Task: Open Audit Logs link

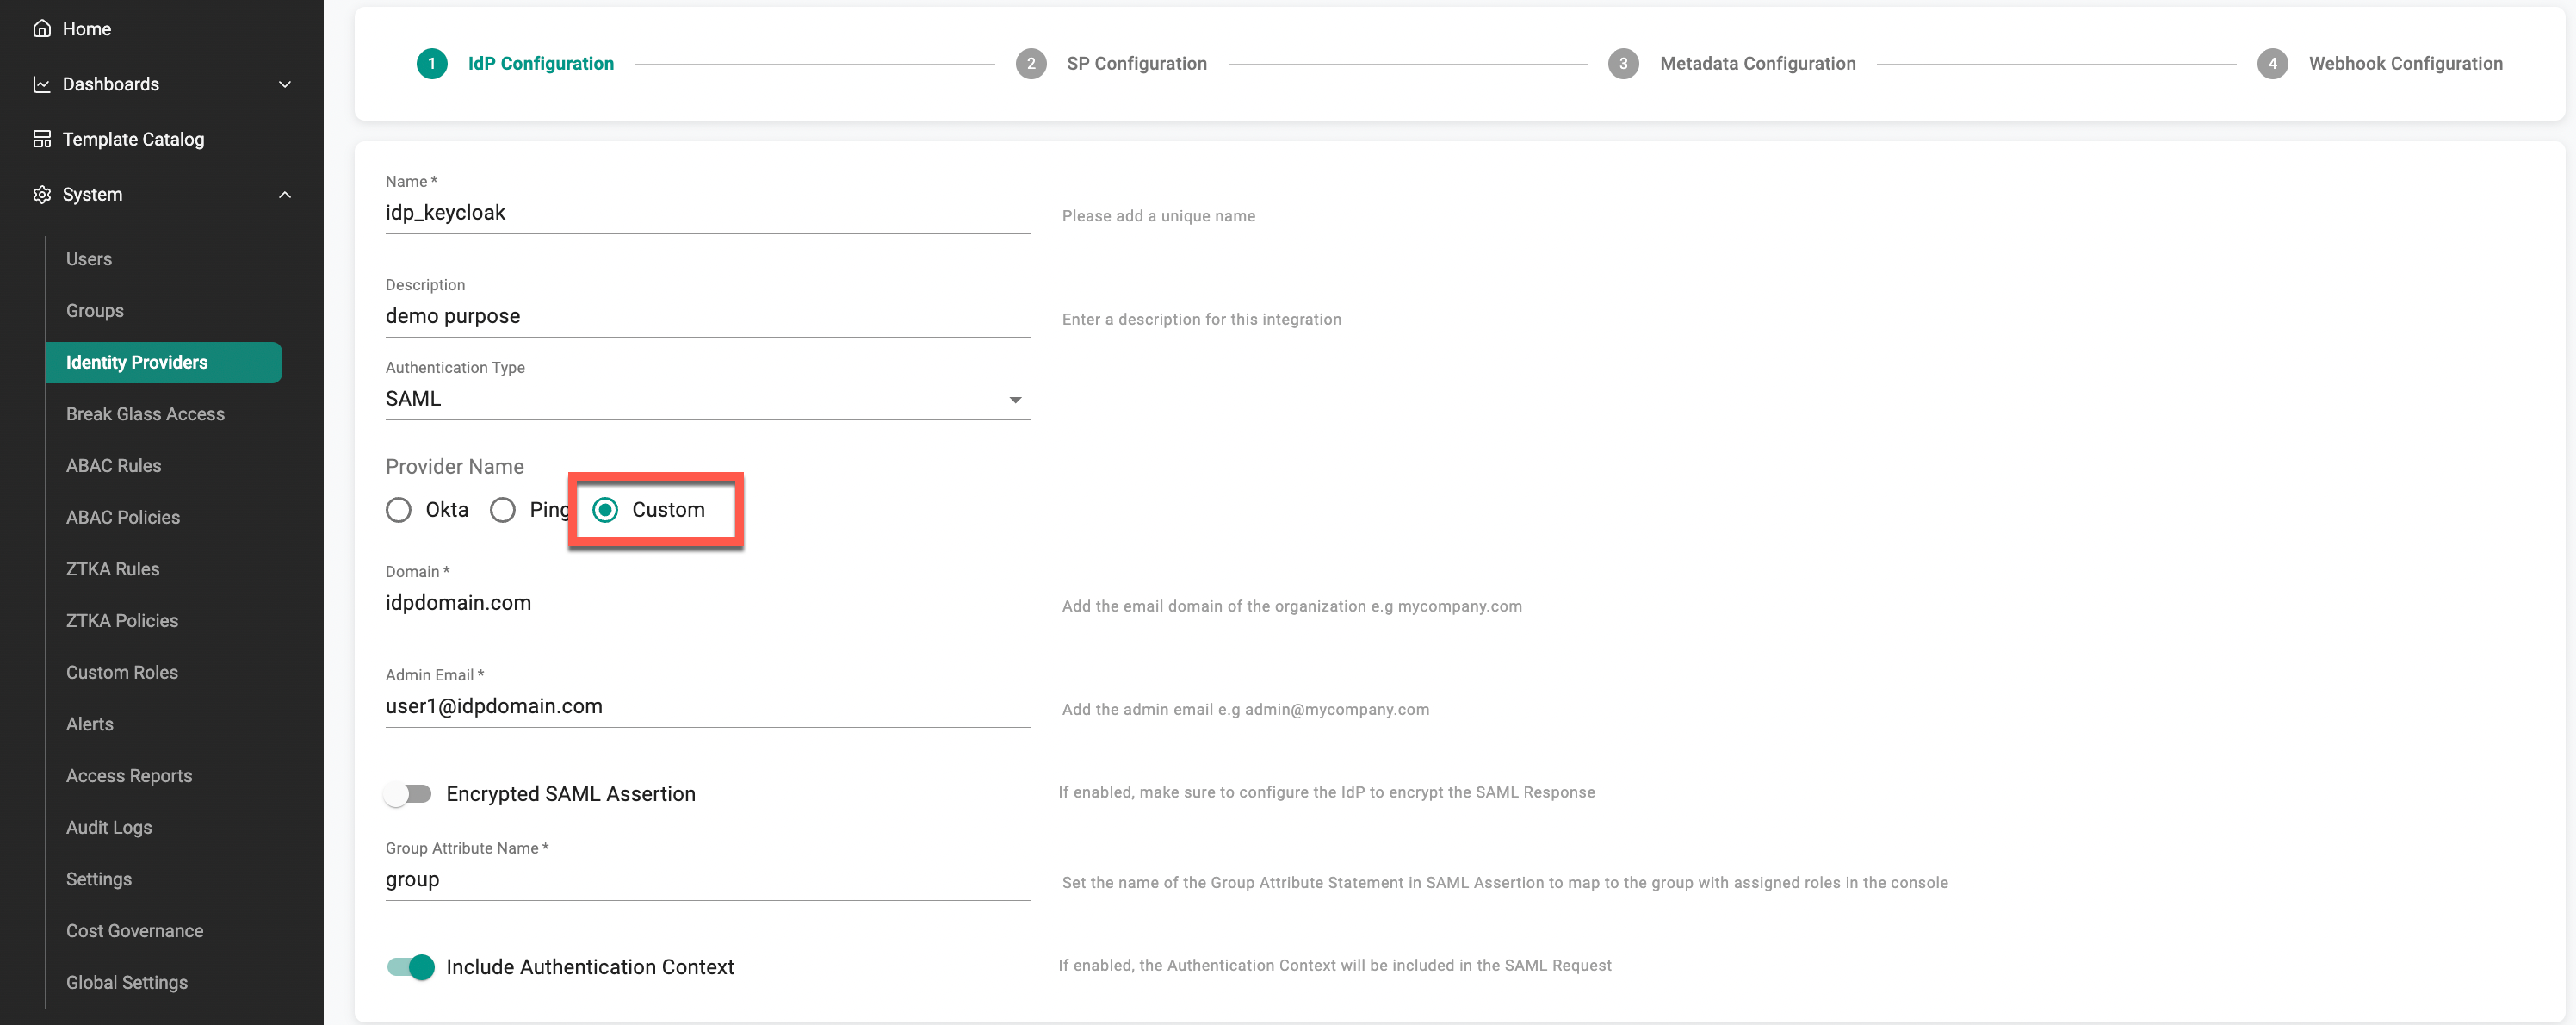Action: 109,827
